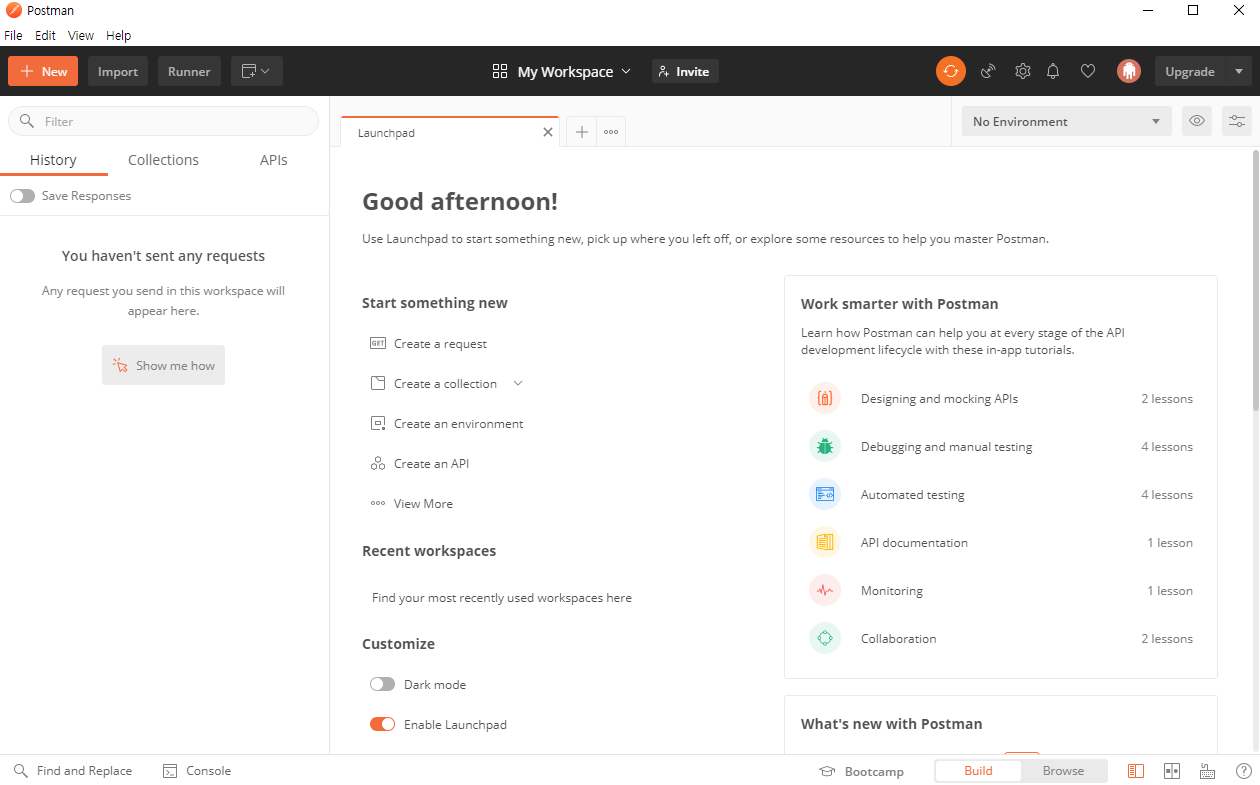Open Find and Replace
This screenshot has height=785, width=1260.
73,771
